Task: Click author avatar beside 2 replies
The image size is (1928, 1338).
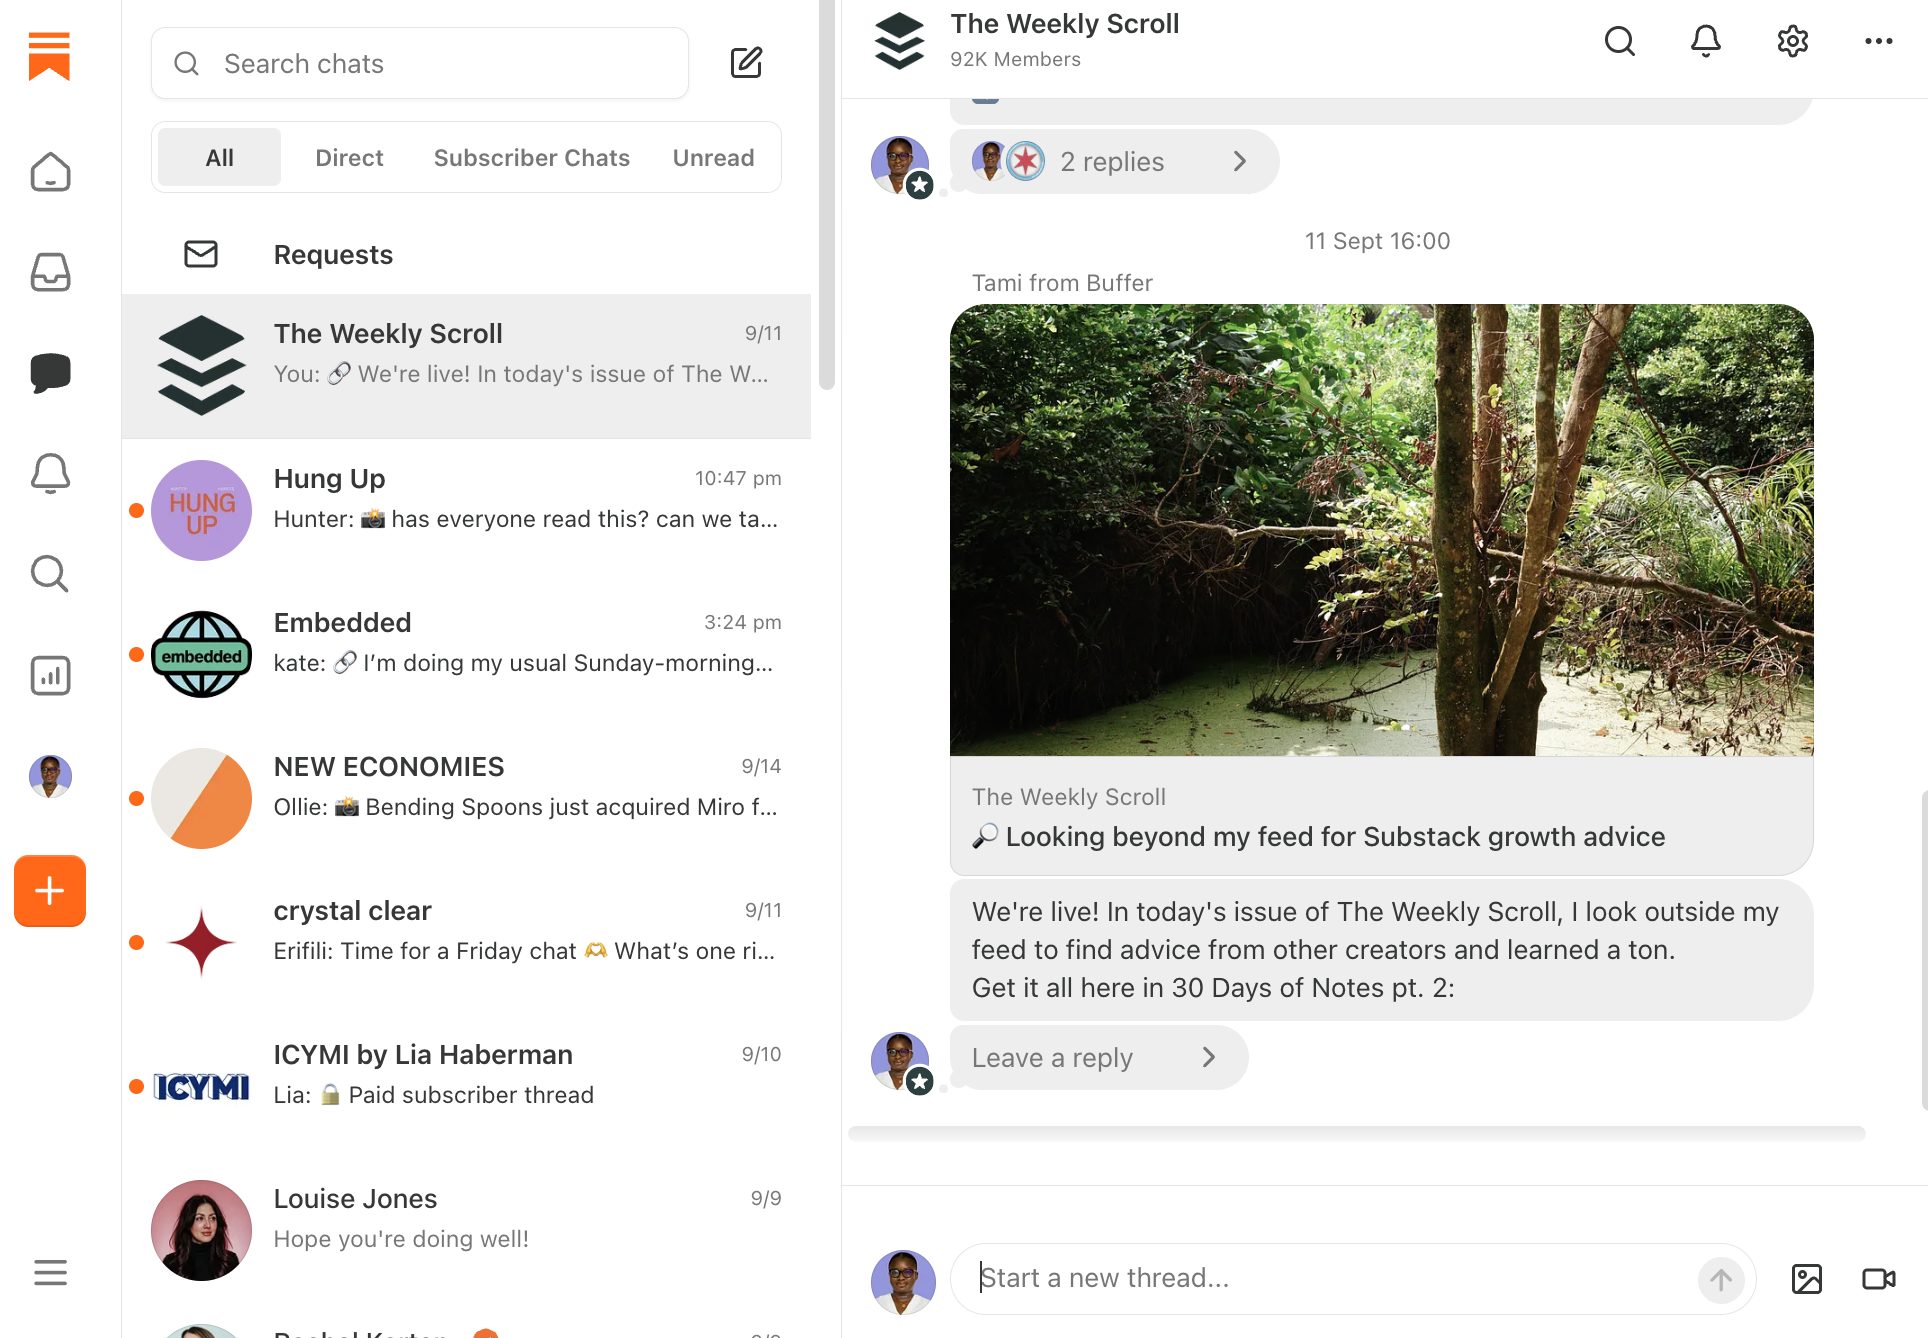Action: (x=900, y=165)
